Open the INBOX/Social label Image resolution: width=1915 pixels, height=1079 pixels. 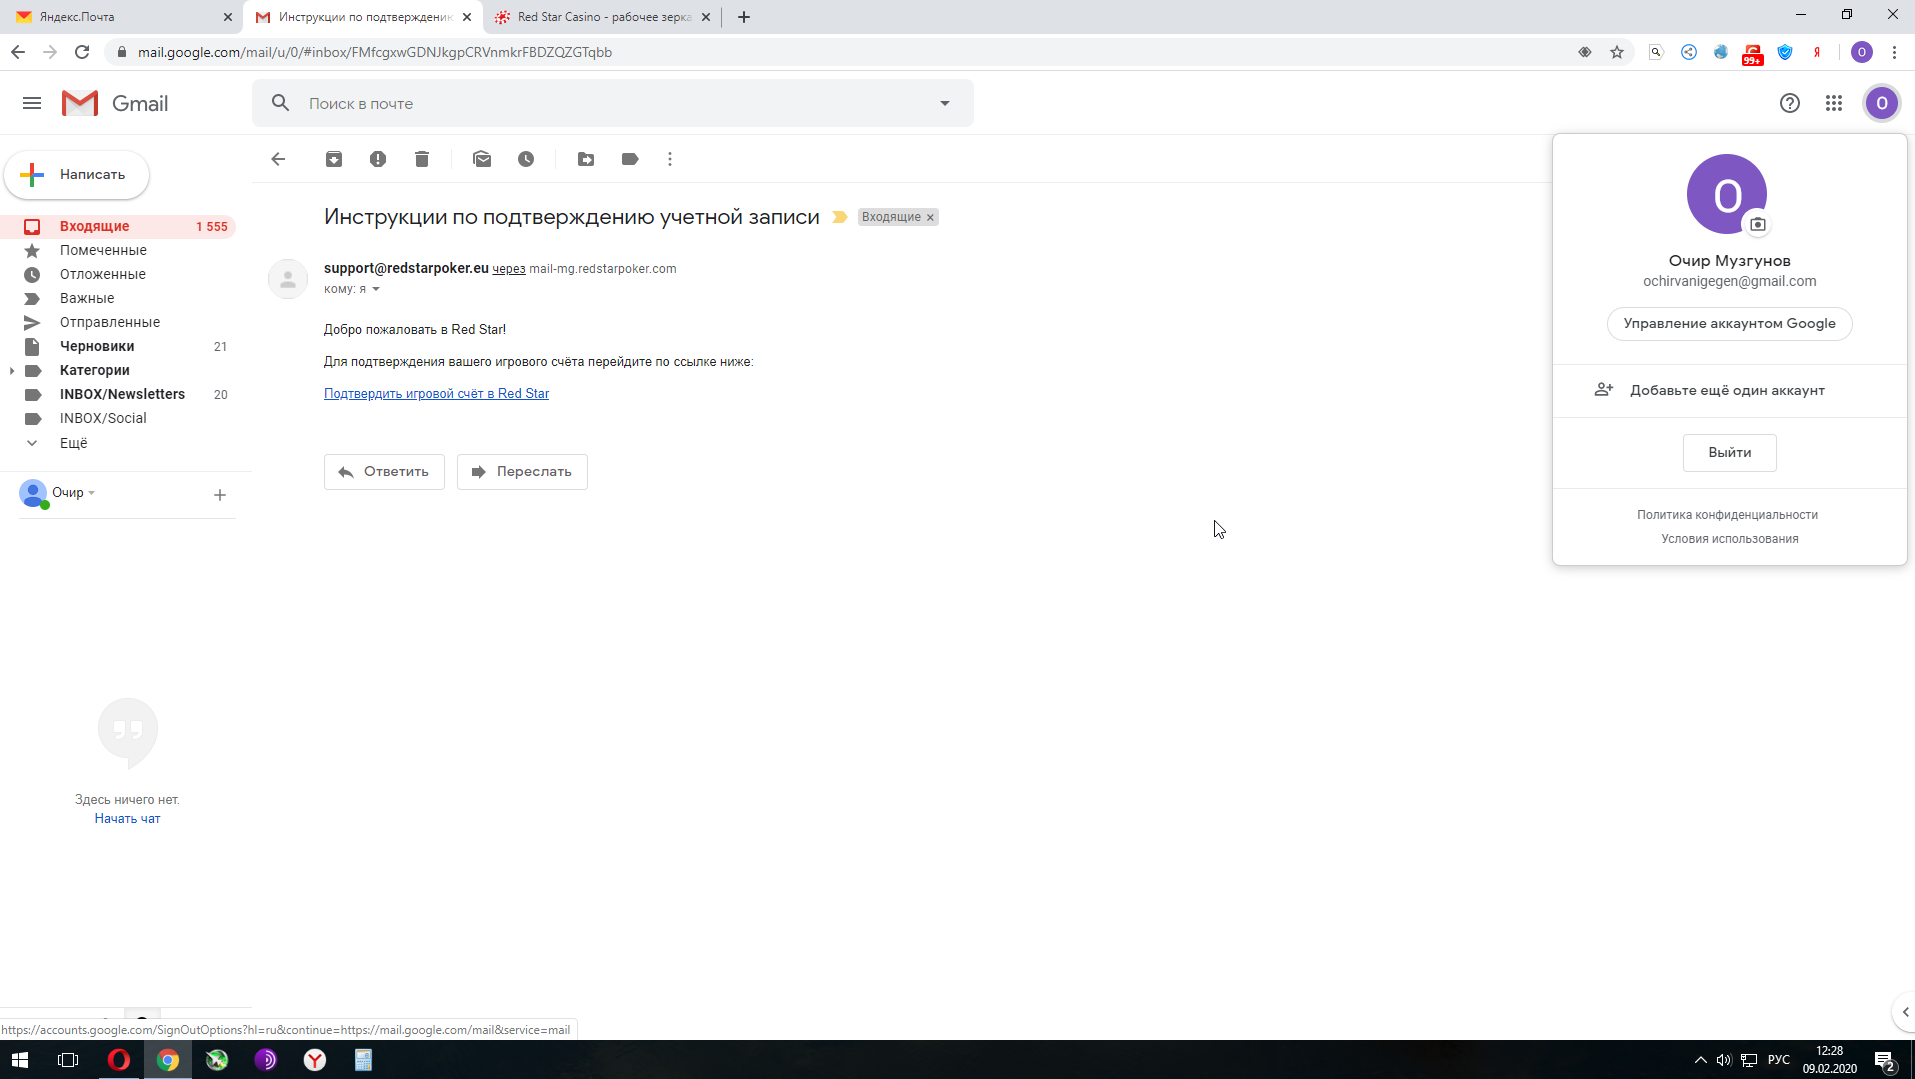(118, 418)
